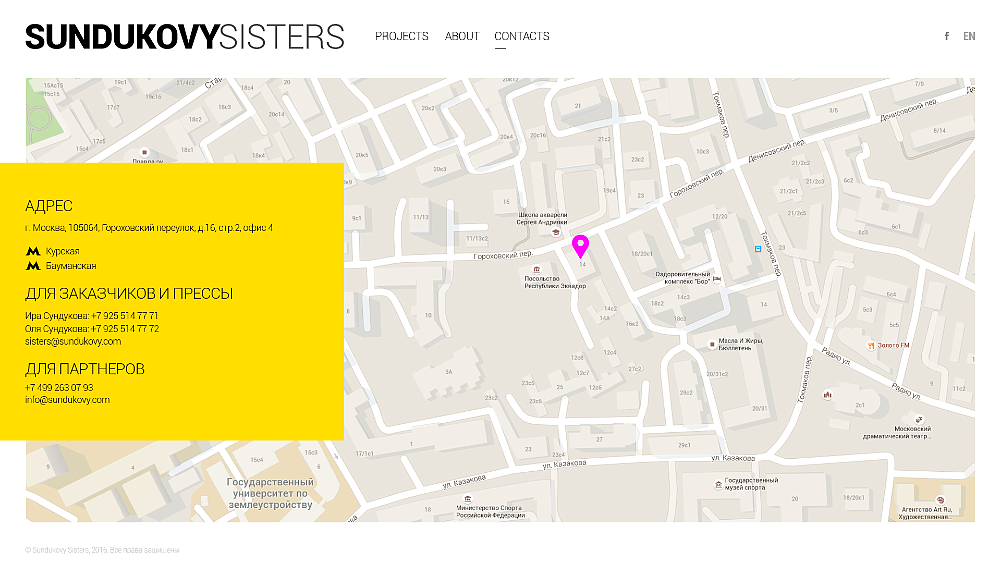Open the Facebook icon link

[947, 36]
